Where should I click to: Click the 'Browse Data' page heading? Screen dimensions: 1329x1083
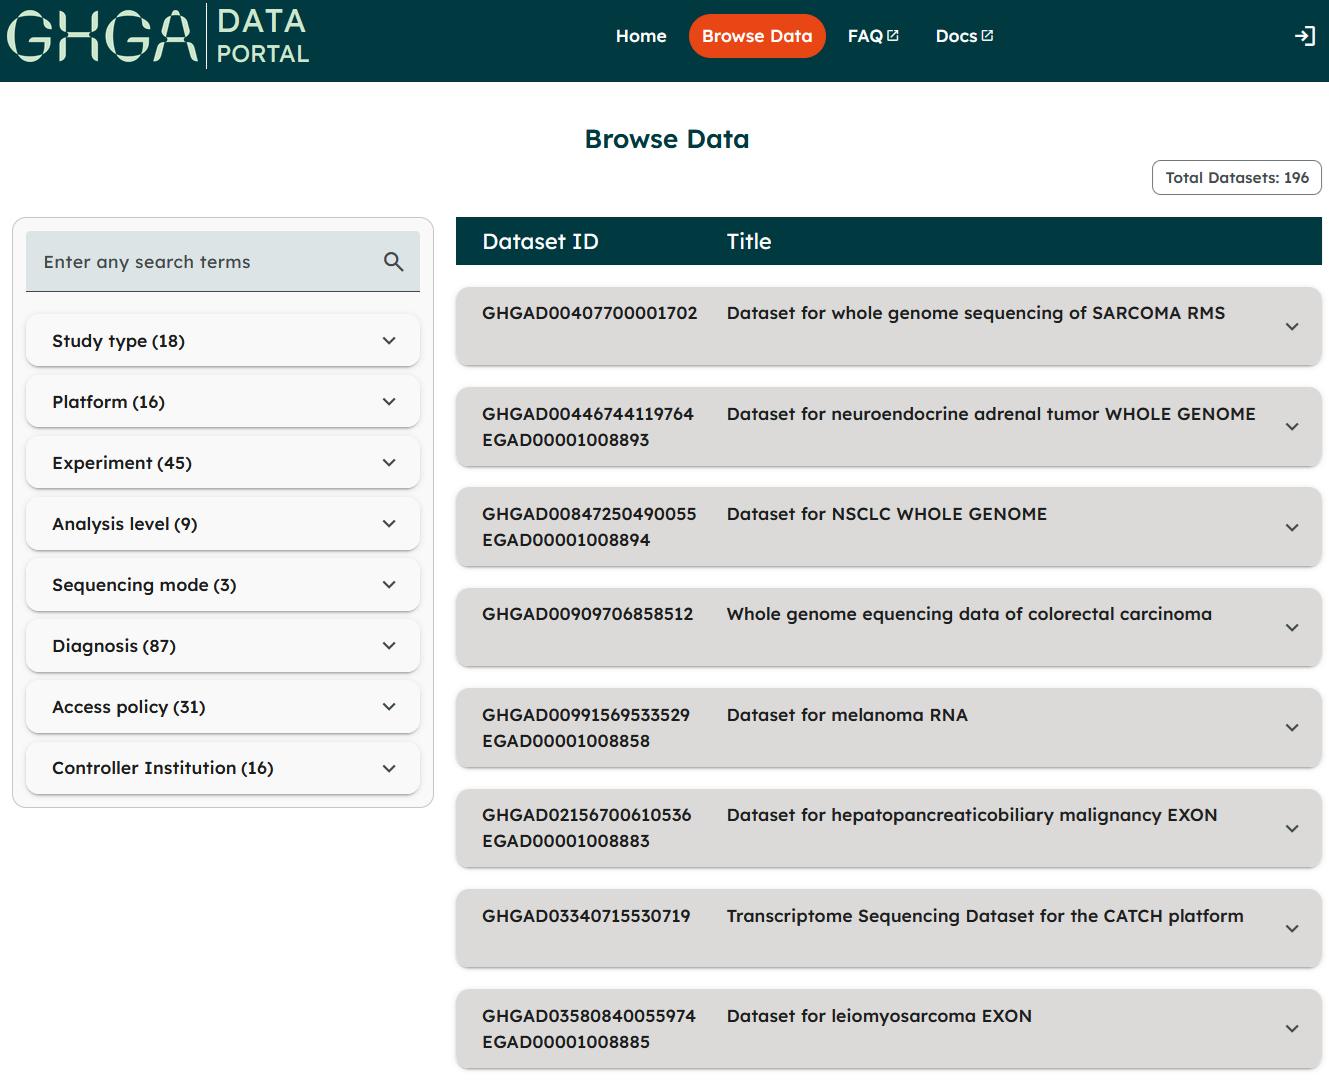[667, 139]
